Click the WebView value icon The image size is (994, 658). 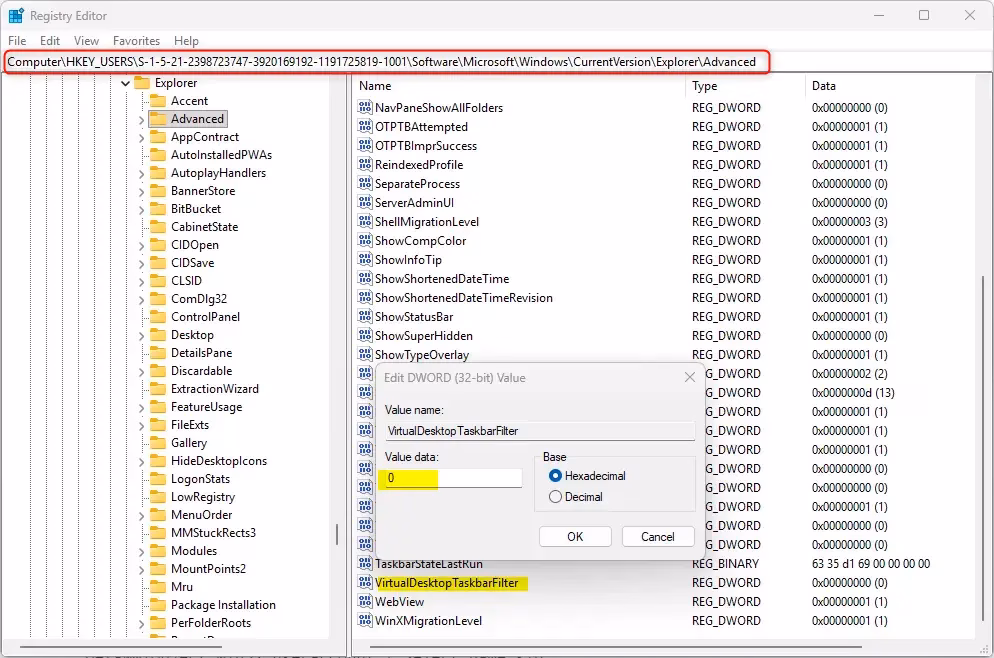[x=365, y=602]
